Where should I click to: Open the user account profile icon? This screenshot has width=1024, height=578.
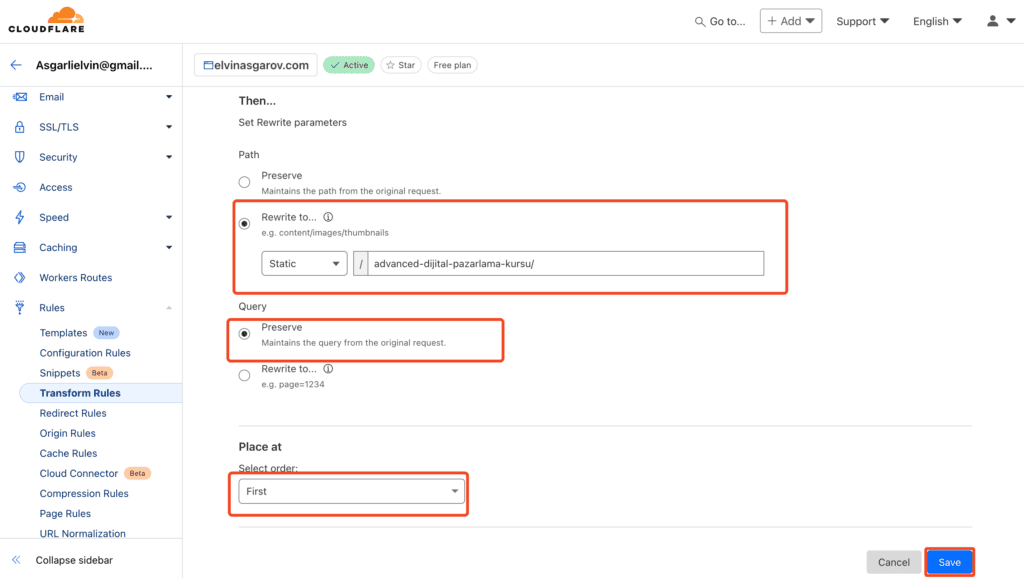tap(993, 21)
